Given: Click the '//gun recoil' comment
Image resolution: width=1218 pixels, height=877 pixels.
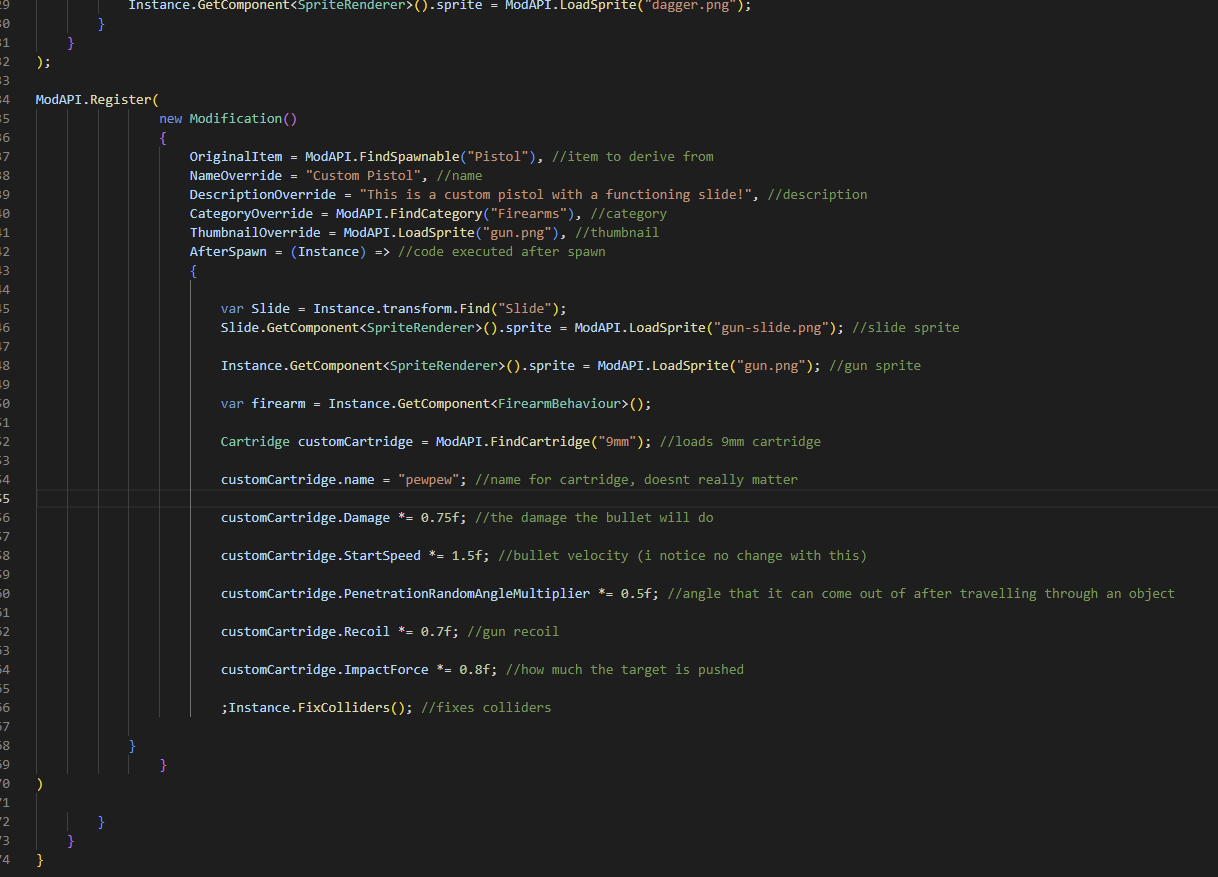Looking at the screenshot, I should [x=513, y=631].
